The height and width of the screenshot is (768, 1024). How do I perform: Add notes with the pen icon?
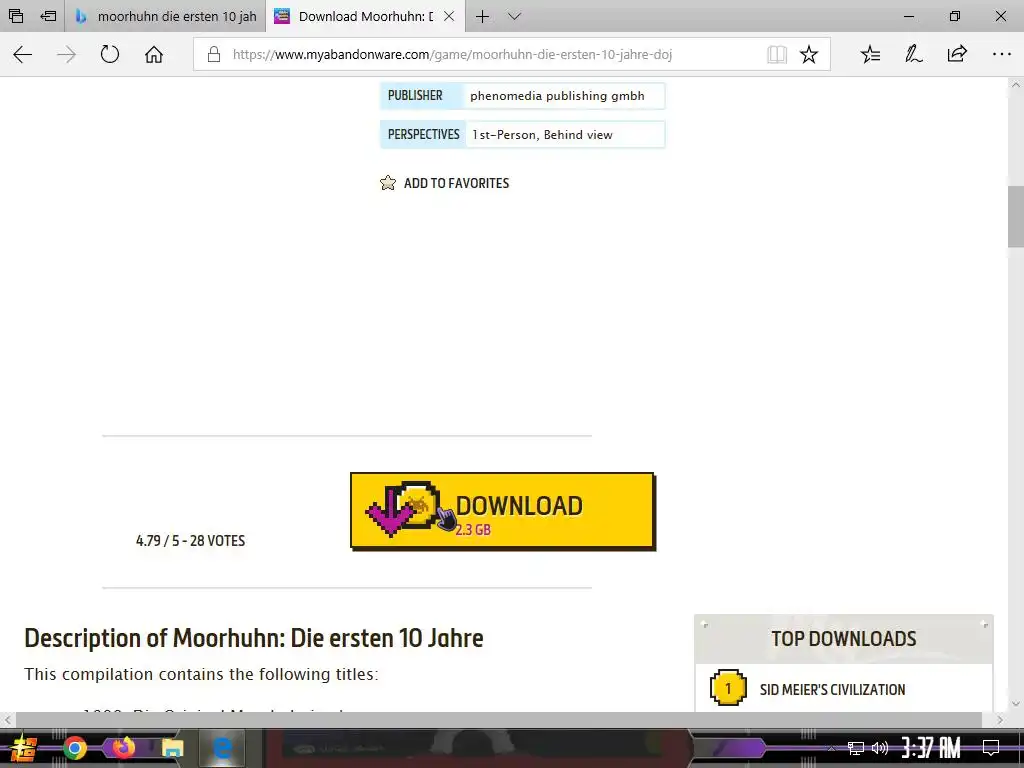(x=914, y=54)
